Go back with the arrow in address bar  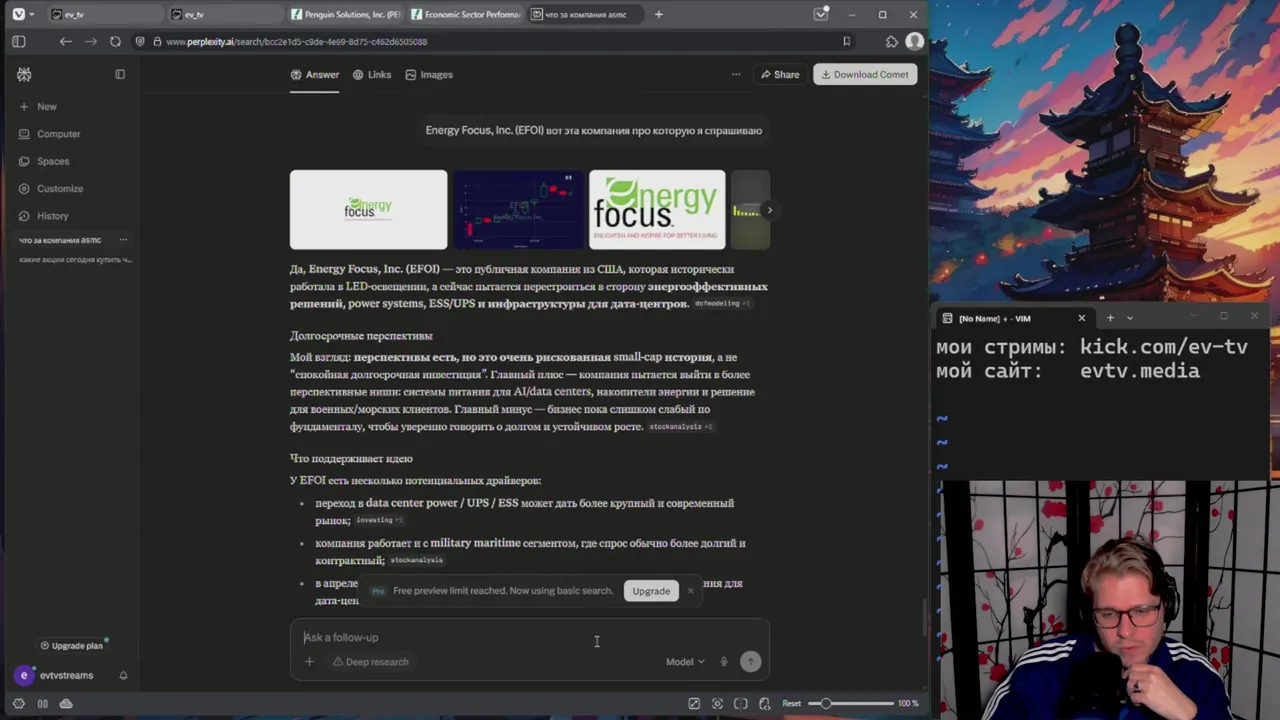coord(65,41)
